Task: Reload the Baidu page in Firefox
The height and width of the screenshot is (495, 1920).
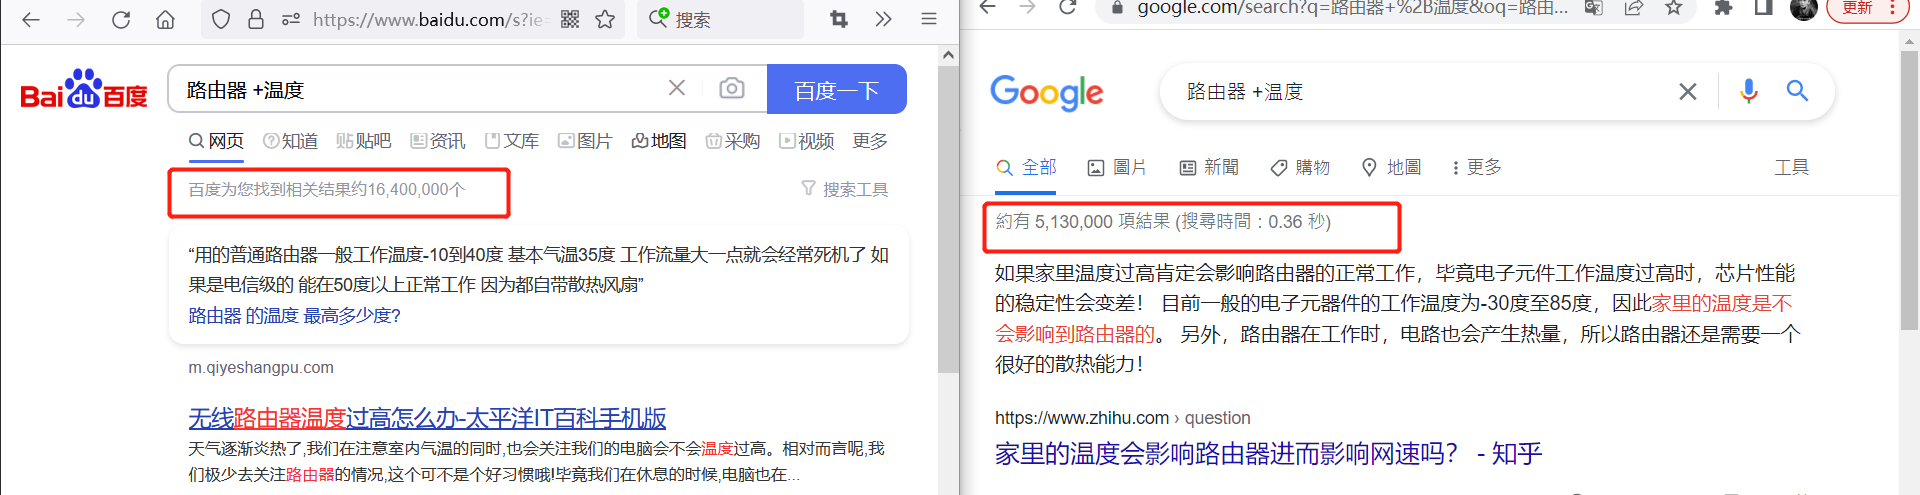Action: (x=121, y=19)
